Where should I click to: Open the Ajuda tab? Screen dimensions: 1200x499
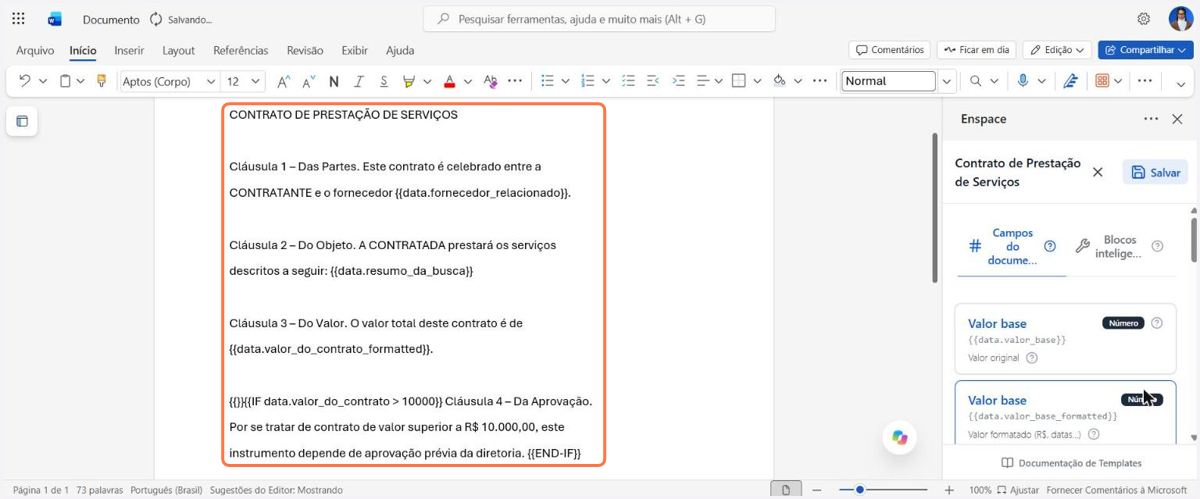[x=400, y=50]
